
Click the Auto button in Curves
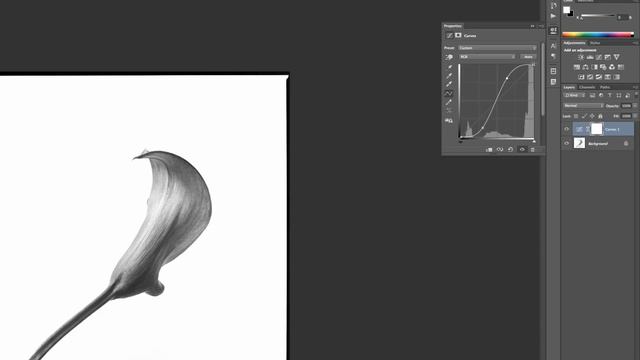528,57
